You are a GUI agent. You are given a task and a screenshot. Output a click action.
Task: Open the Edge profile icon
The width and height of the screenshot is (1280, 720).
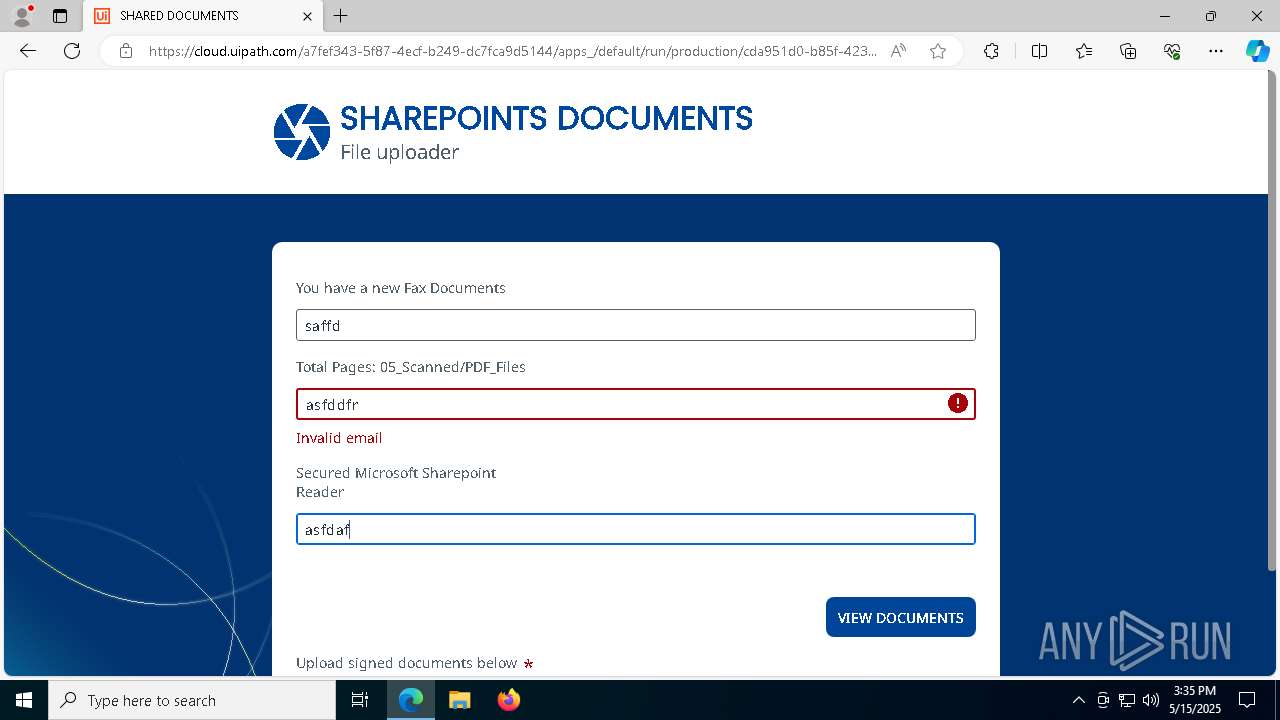[x=22, y=16]
